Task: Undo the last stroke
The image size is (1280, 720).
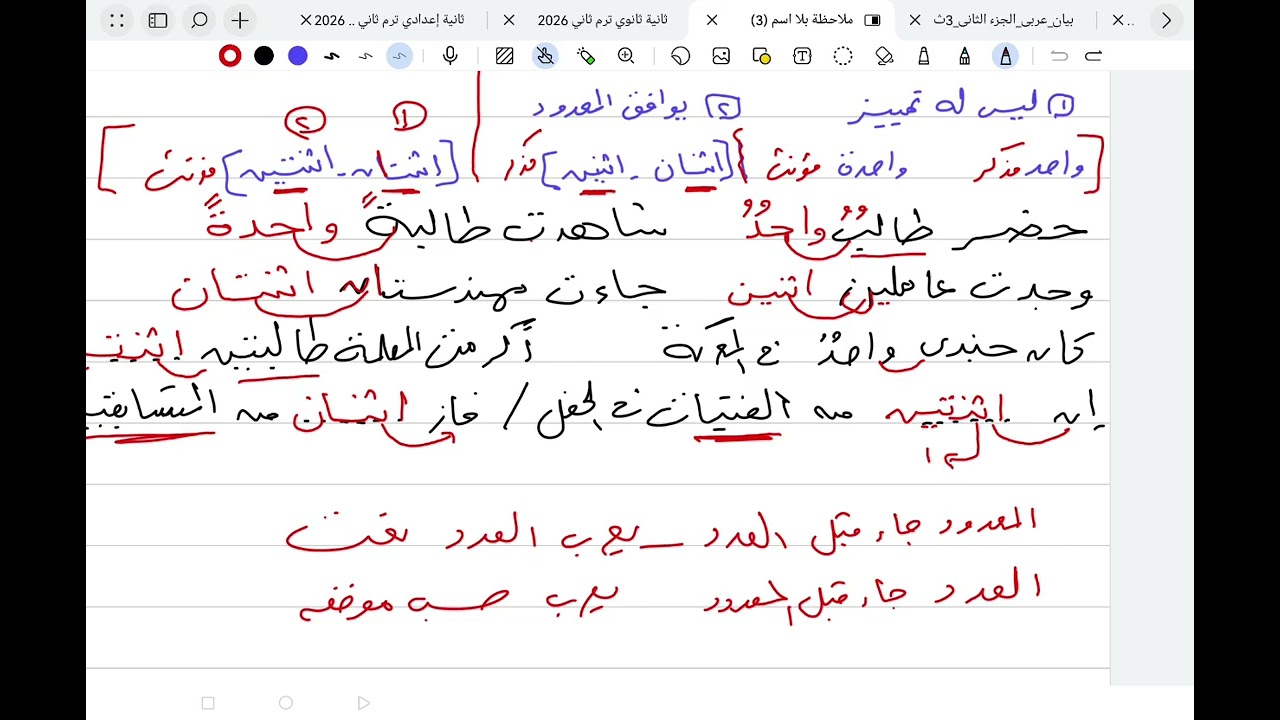Action: pyautogui.click(x=1059, y=56)
